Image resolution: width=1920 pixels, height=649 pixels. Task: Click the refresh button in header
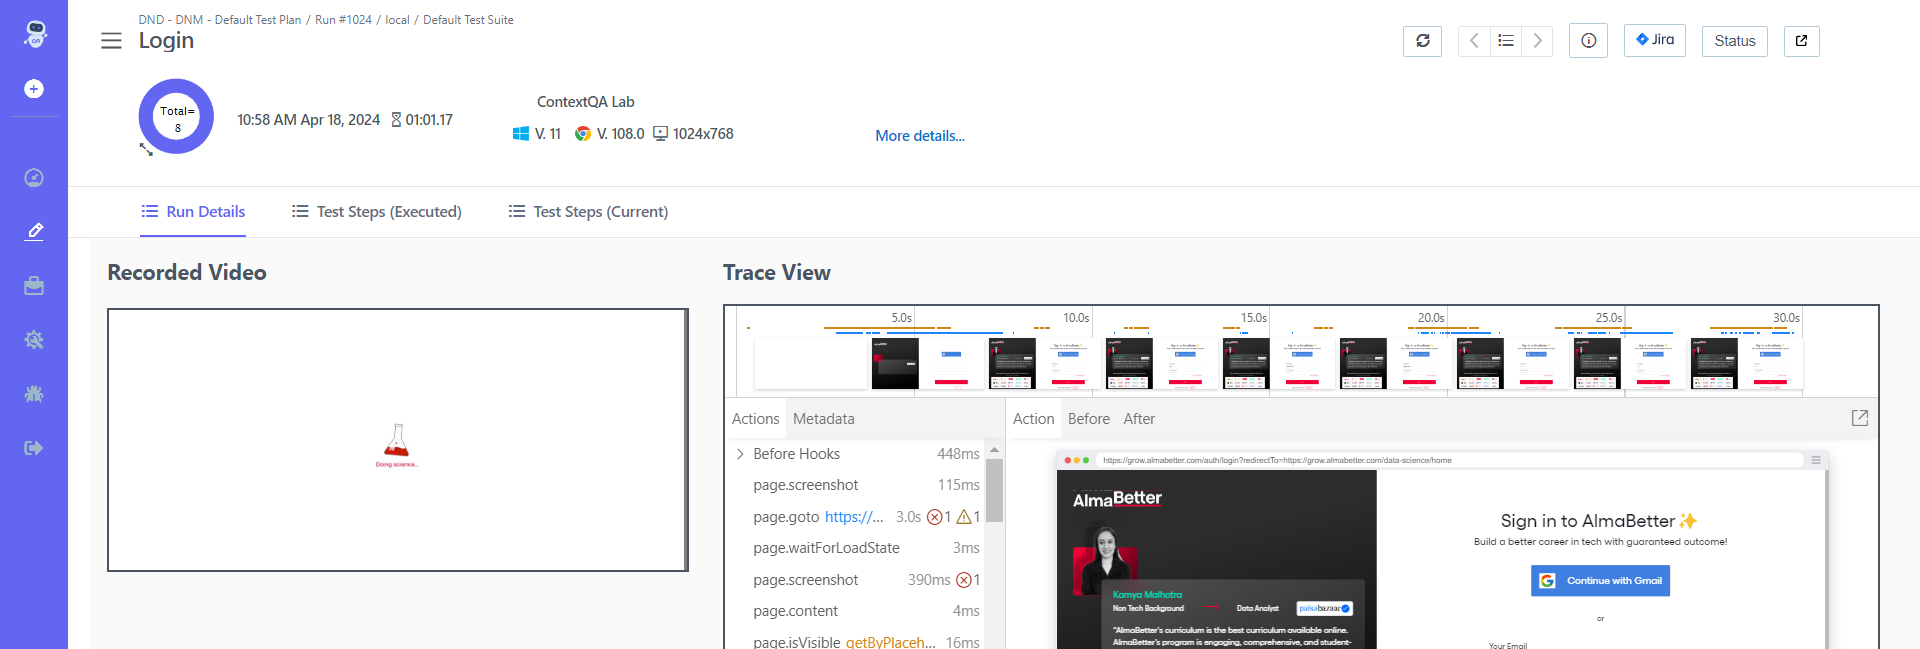pyautogui.click(x=1423, y=41)
